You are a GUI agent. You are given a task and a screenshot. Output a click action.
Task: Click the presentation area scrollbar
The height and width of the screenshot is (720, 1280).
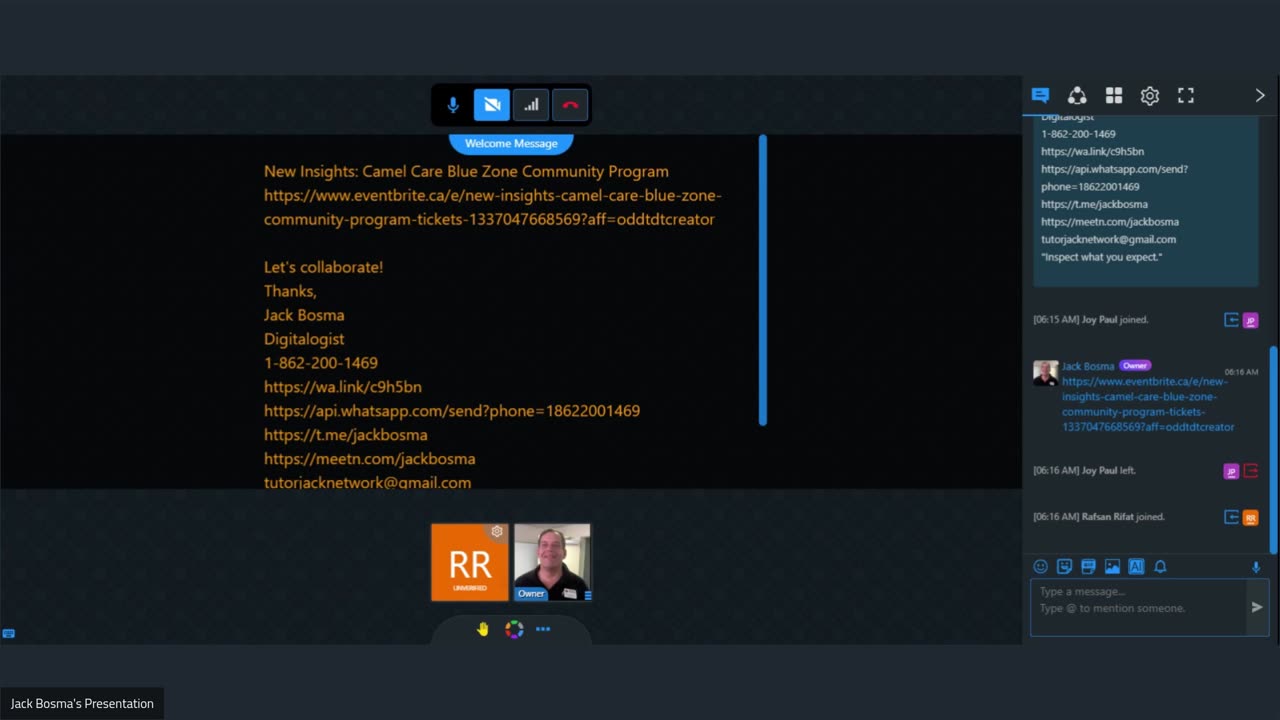[x=763, y=280]
